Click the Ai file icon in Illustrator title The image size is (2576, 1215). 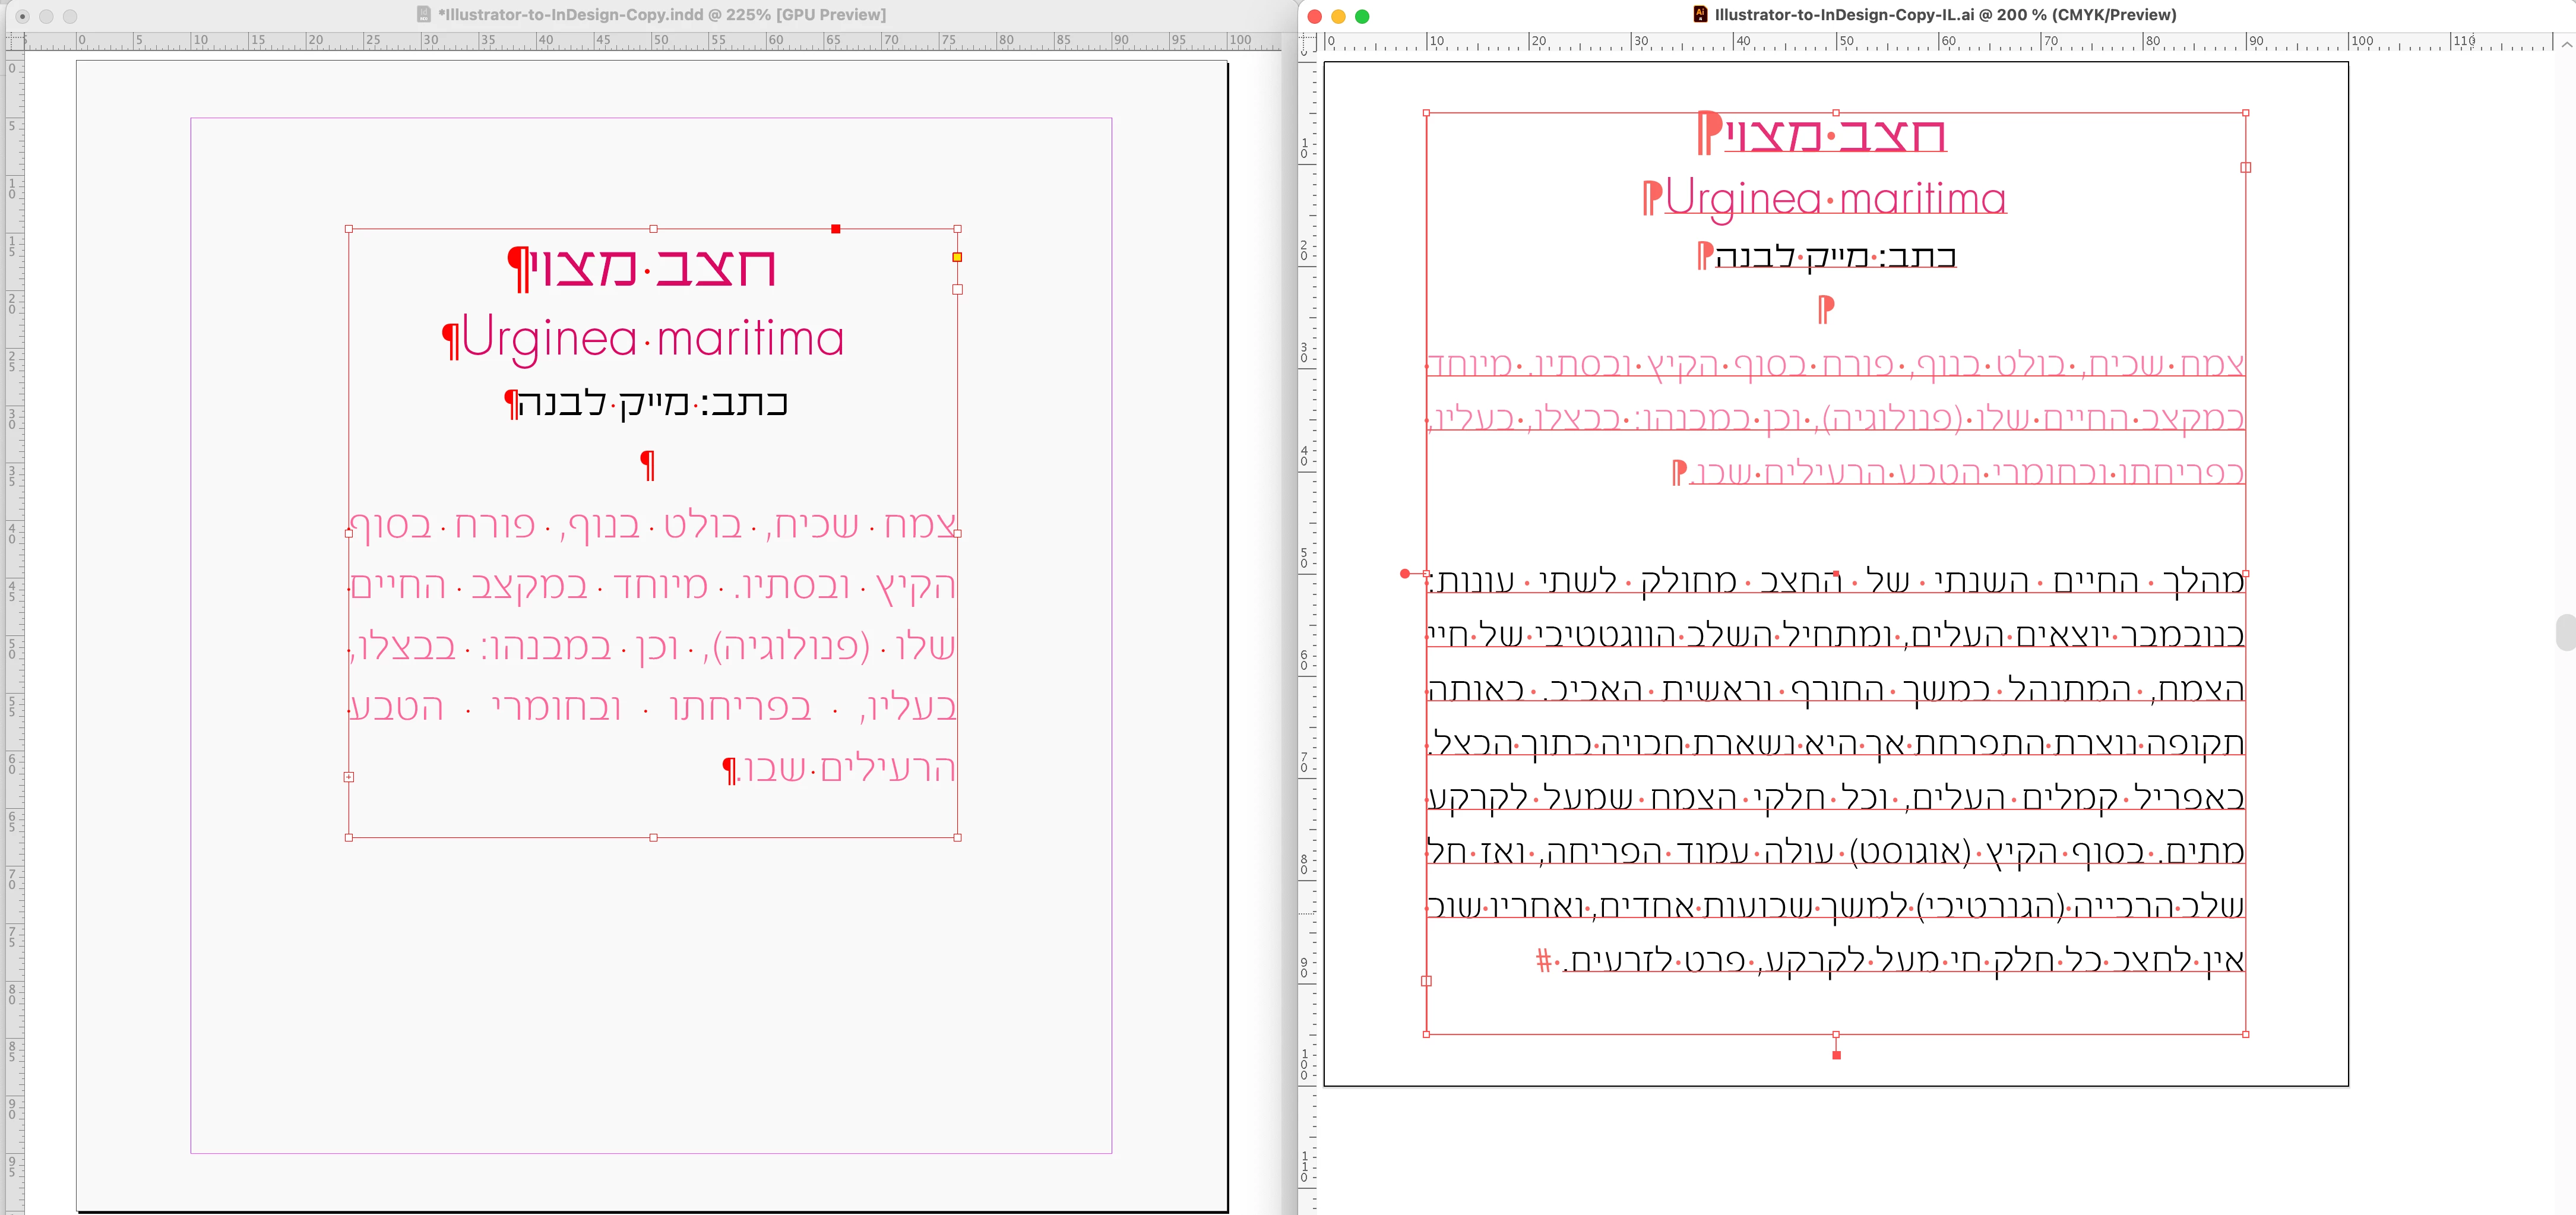(x=1700, y=14)
